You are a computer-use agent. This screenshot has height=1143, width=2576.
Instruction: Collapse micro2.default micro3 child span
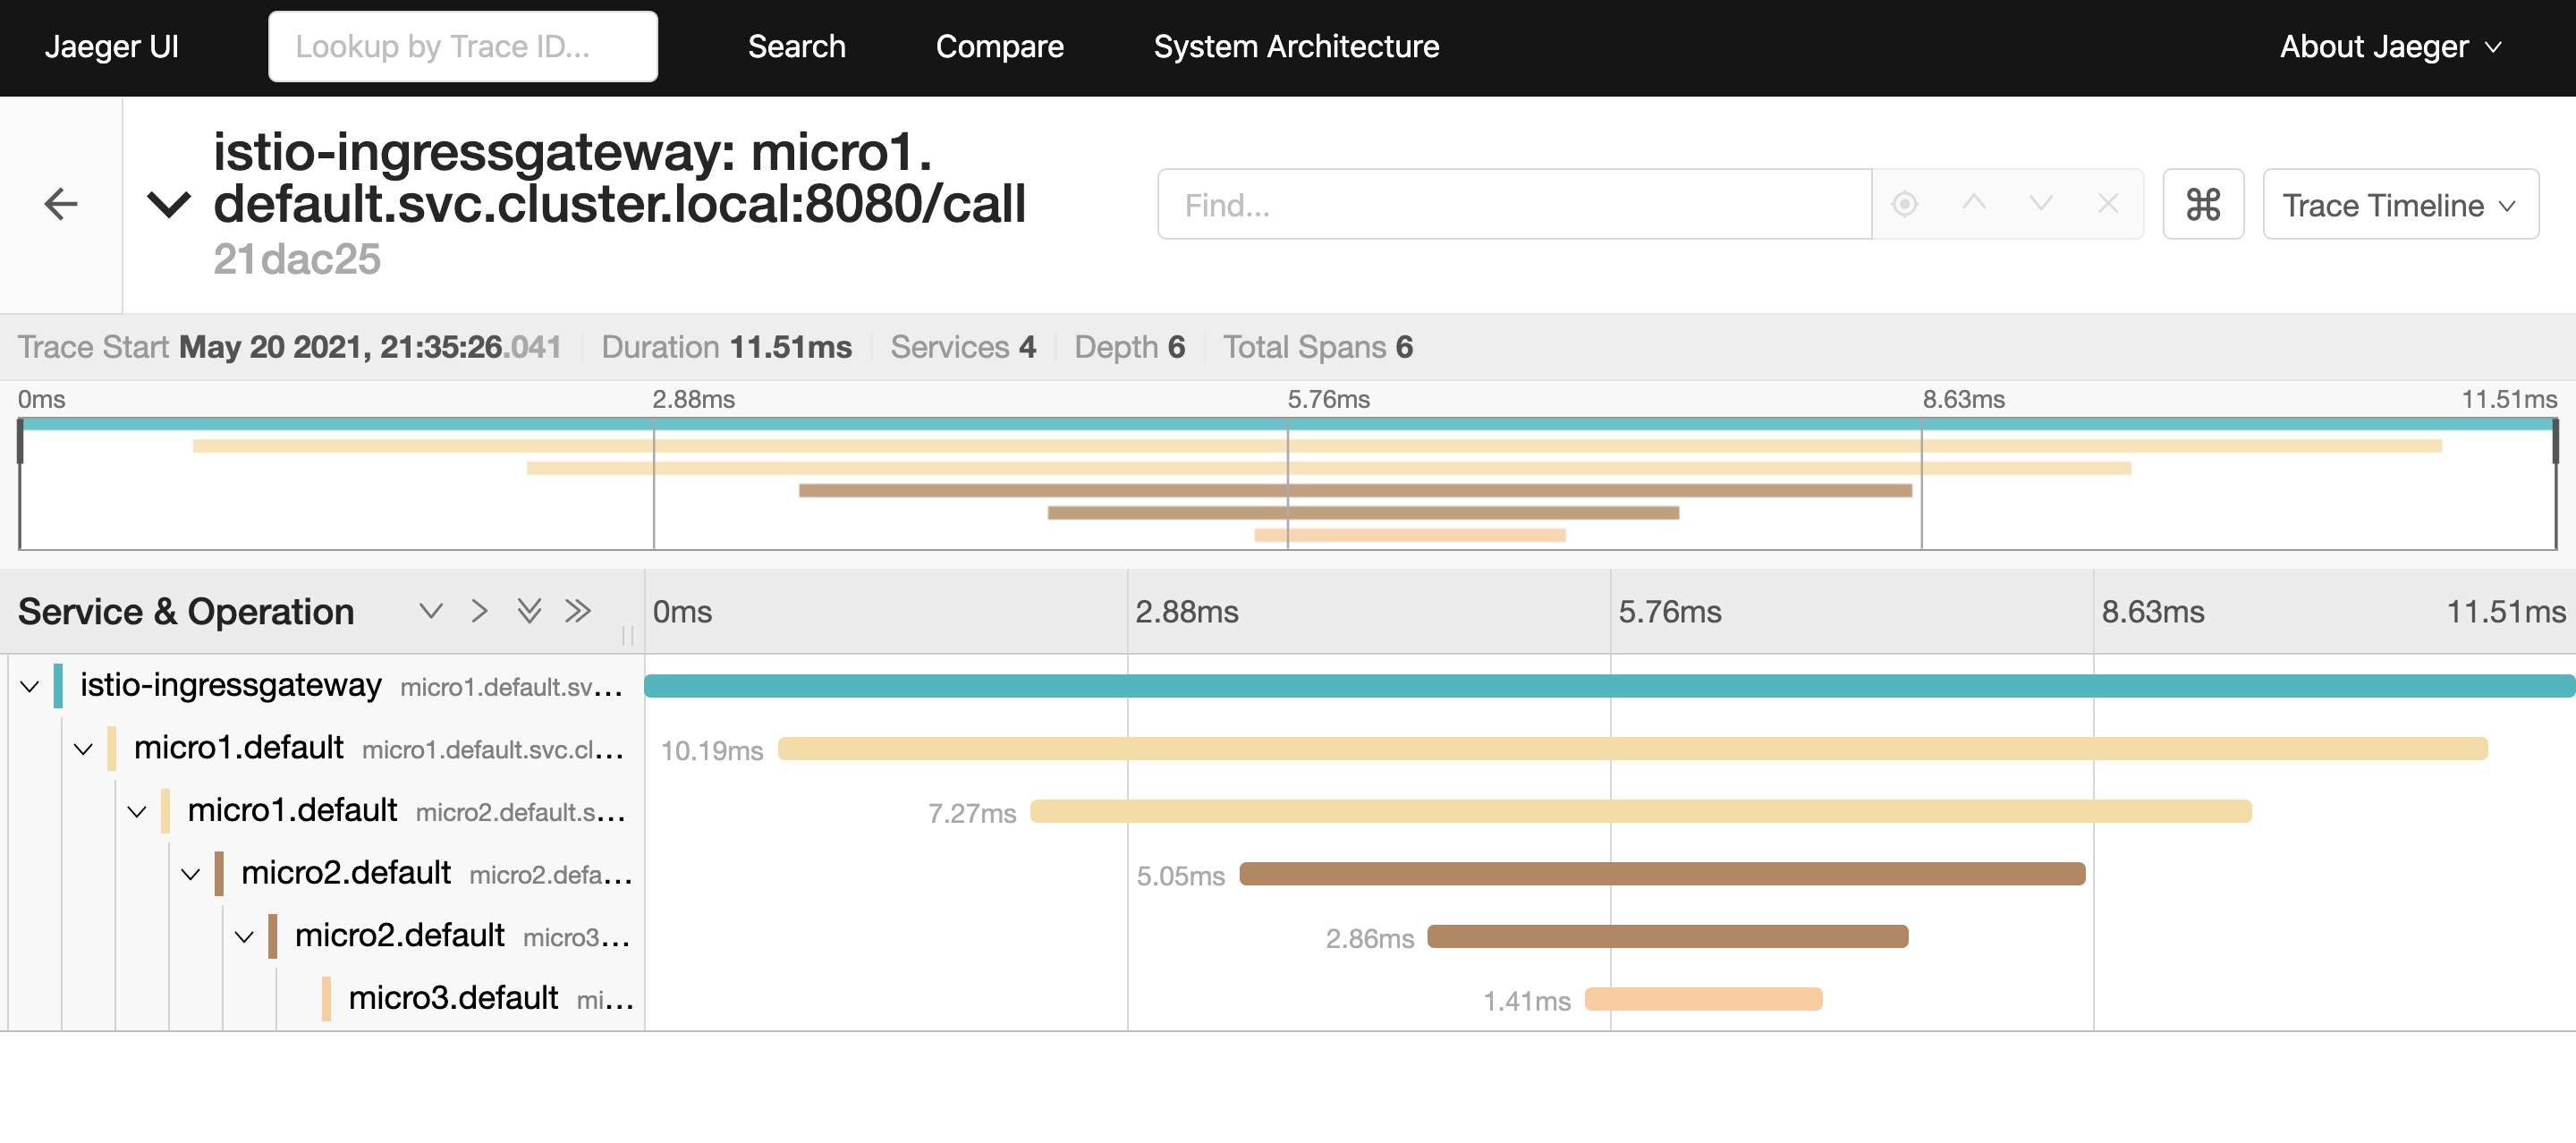pyautogui.click(x=244, y=937)
